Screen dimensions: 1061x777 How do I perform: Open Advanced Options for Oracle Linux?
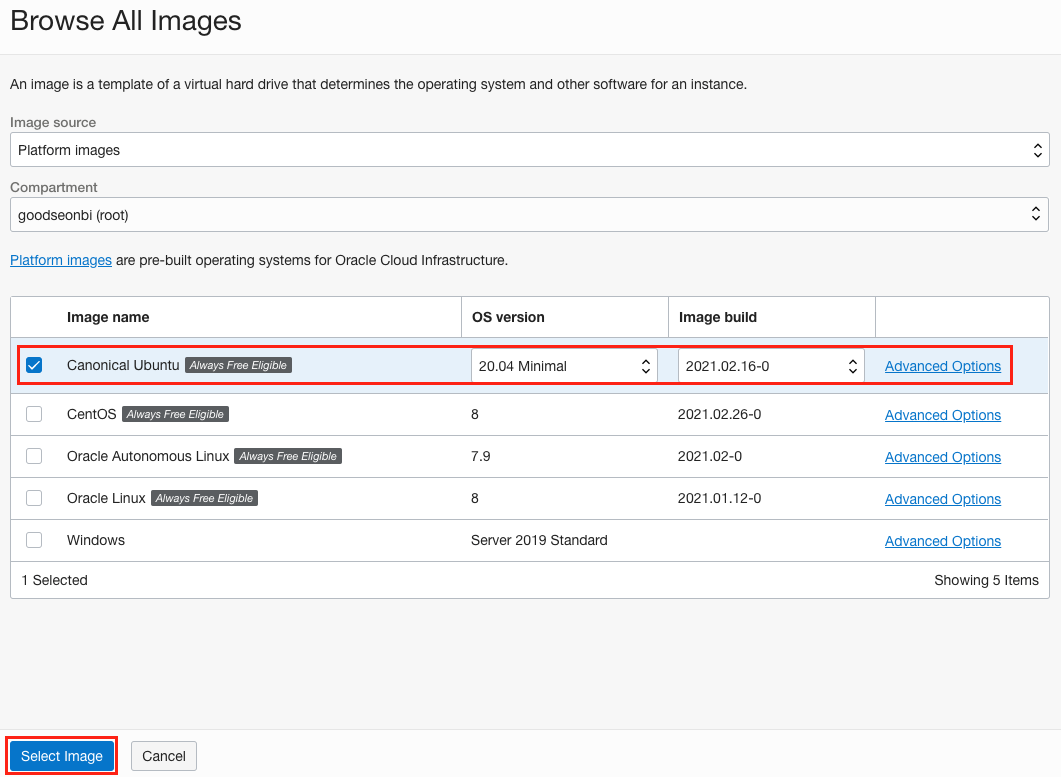(x=943, y=499)
